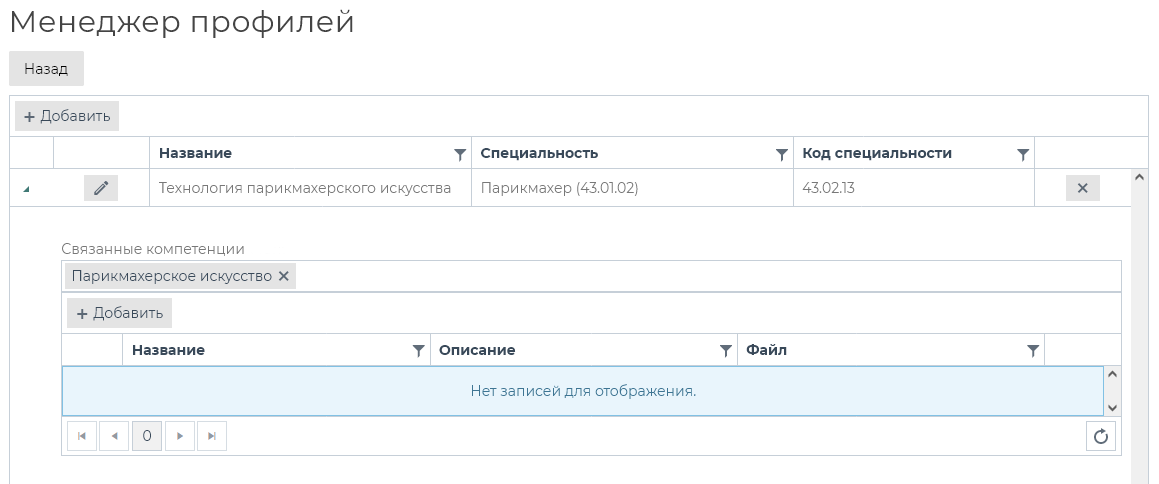
Task: Click the top Добавить button
Action: click(67, 116)
